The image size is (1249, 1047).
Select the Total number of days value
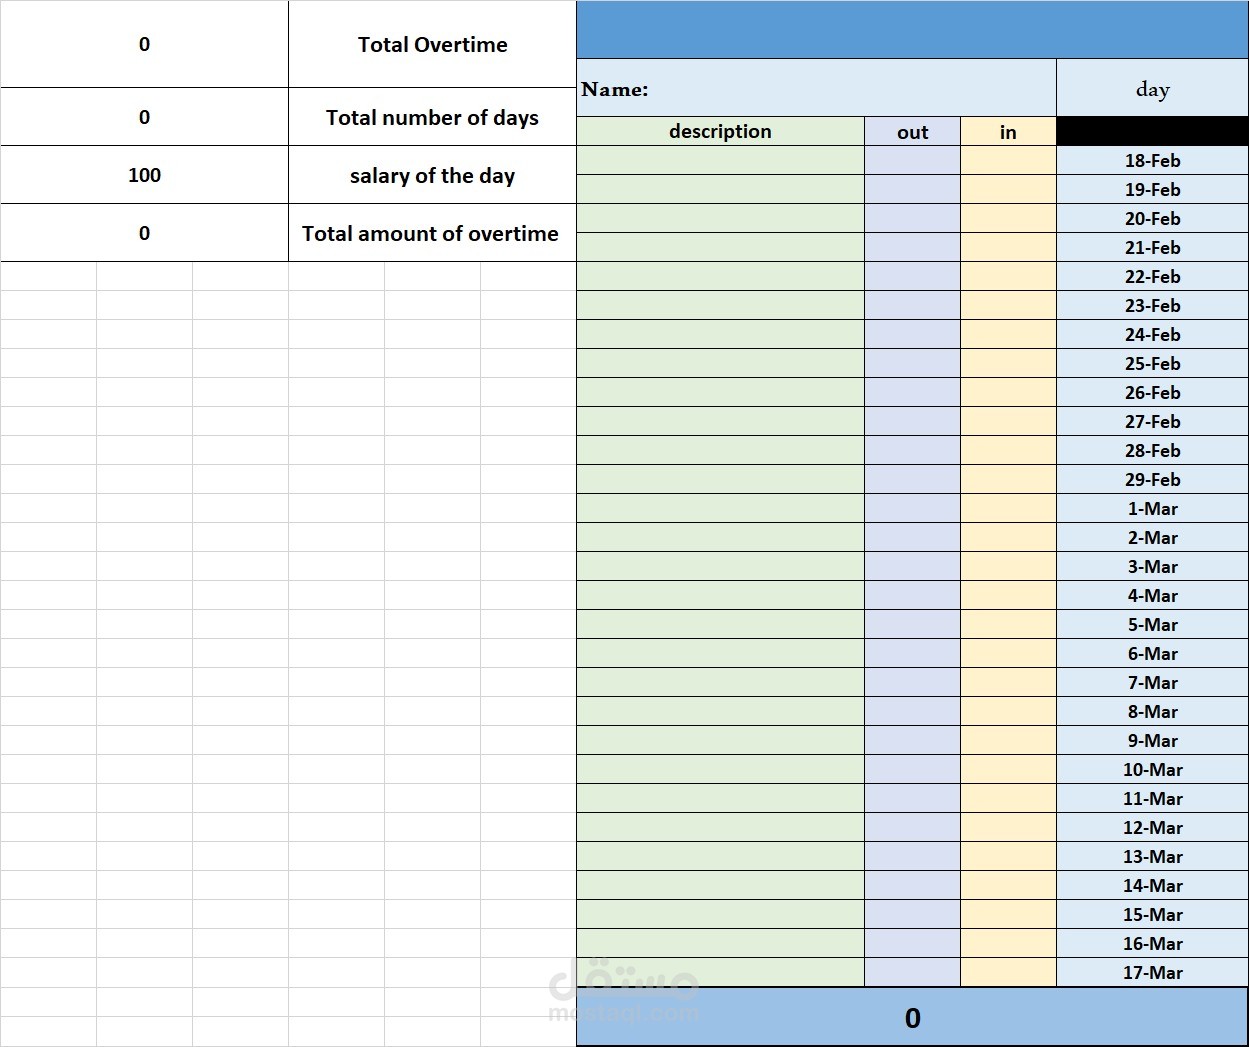click(144, 117)
